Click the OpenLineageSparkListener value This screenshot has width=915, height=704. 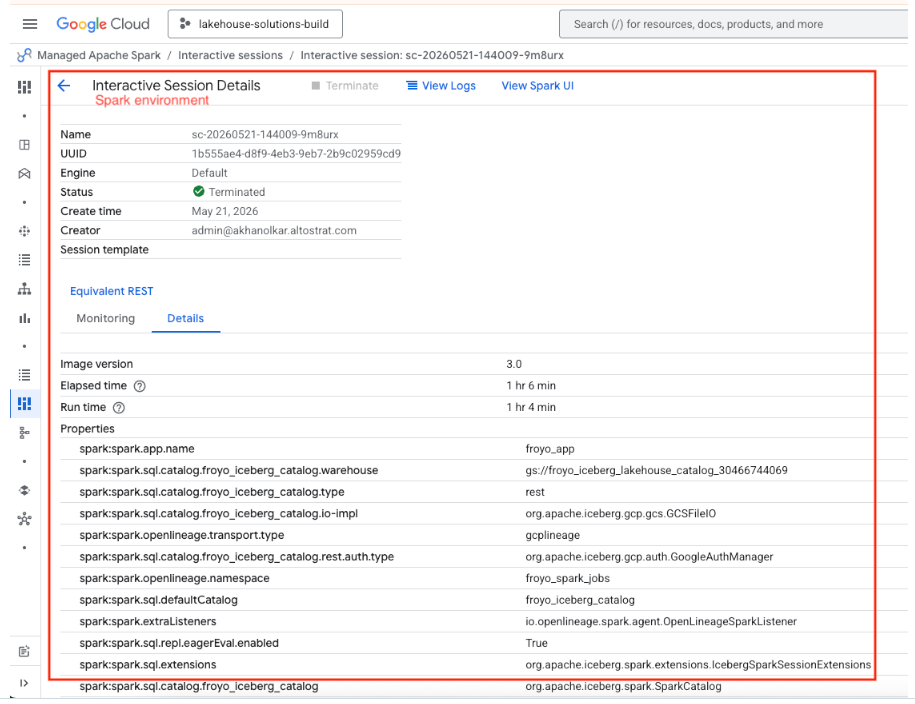pyautogui.click(x=661, y=622)
